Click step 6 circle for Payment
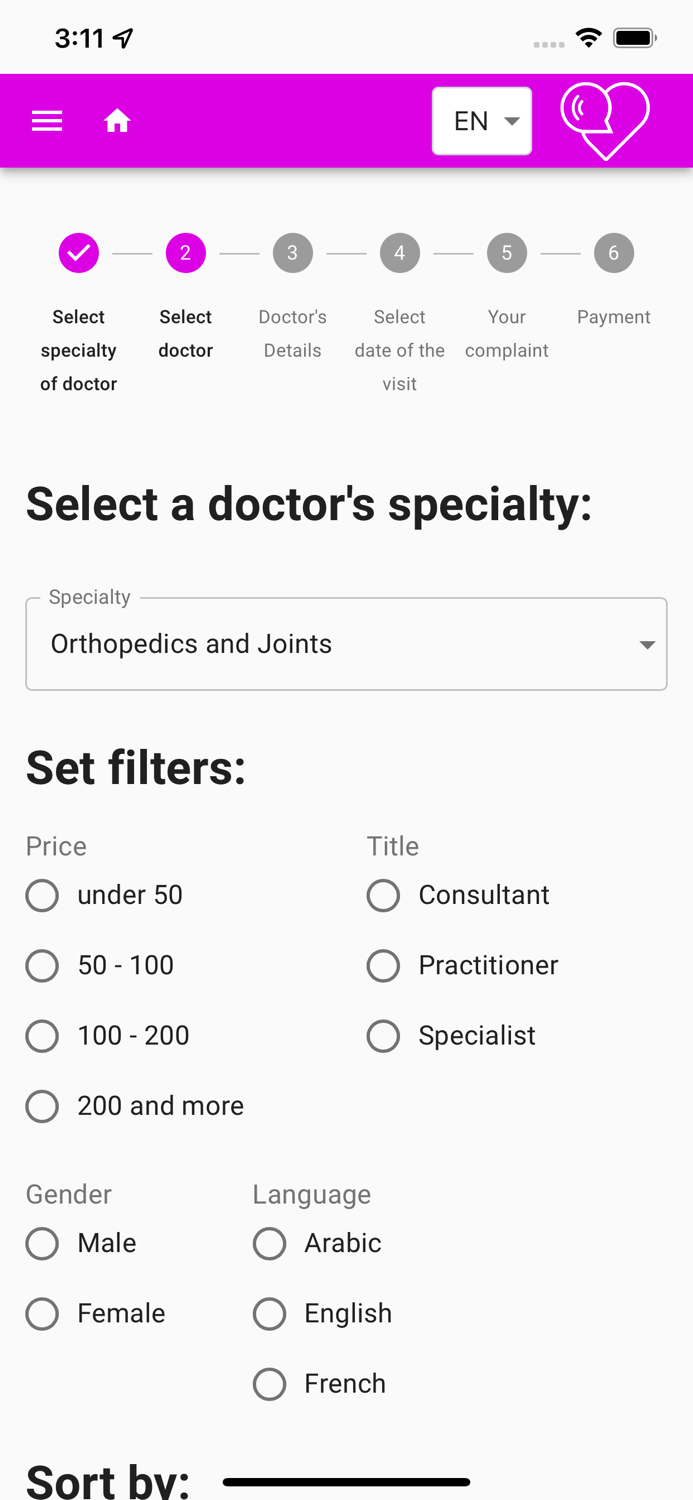 pyautogui.click(x=614, y=253)
